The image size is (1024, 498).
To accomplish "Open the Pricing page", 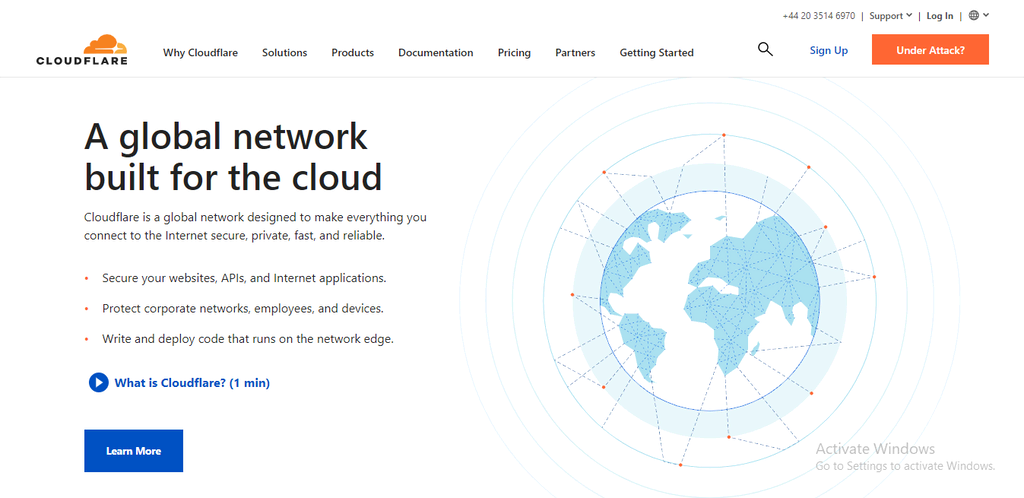I will (x=514, y=53).
